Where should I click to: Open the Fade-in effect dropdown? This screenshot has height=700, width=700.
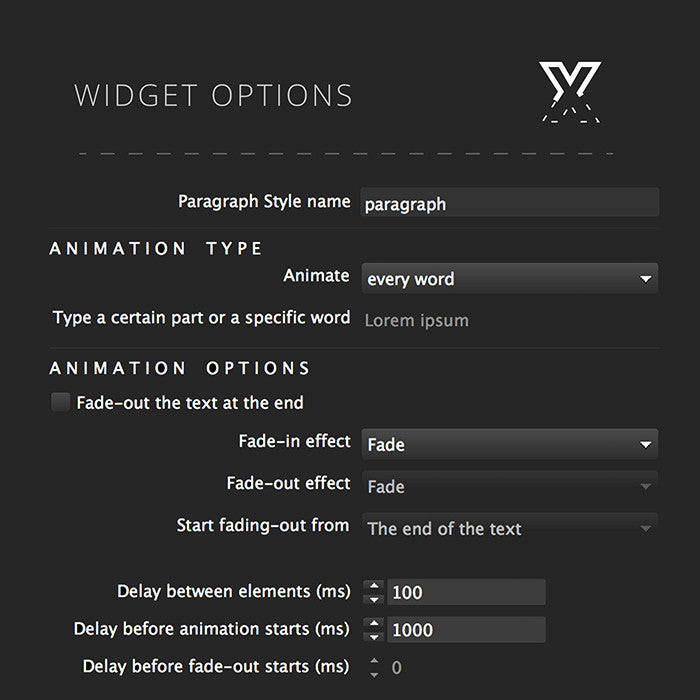click(x=509, y=444)
